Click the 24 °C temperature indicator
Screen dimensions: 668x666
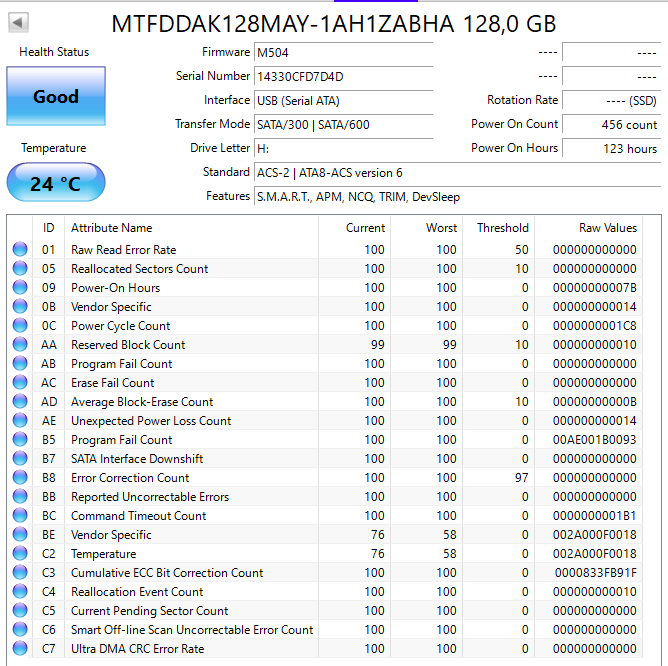point(56,184)
